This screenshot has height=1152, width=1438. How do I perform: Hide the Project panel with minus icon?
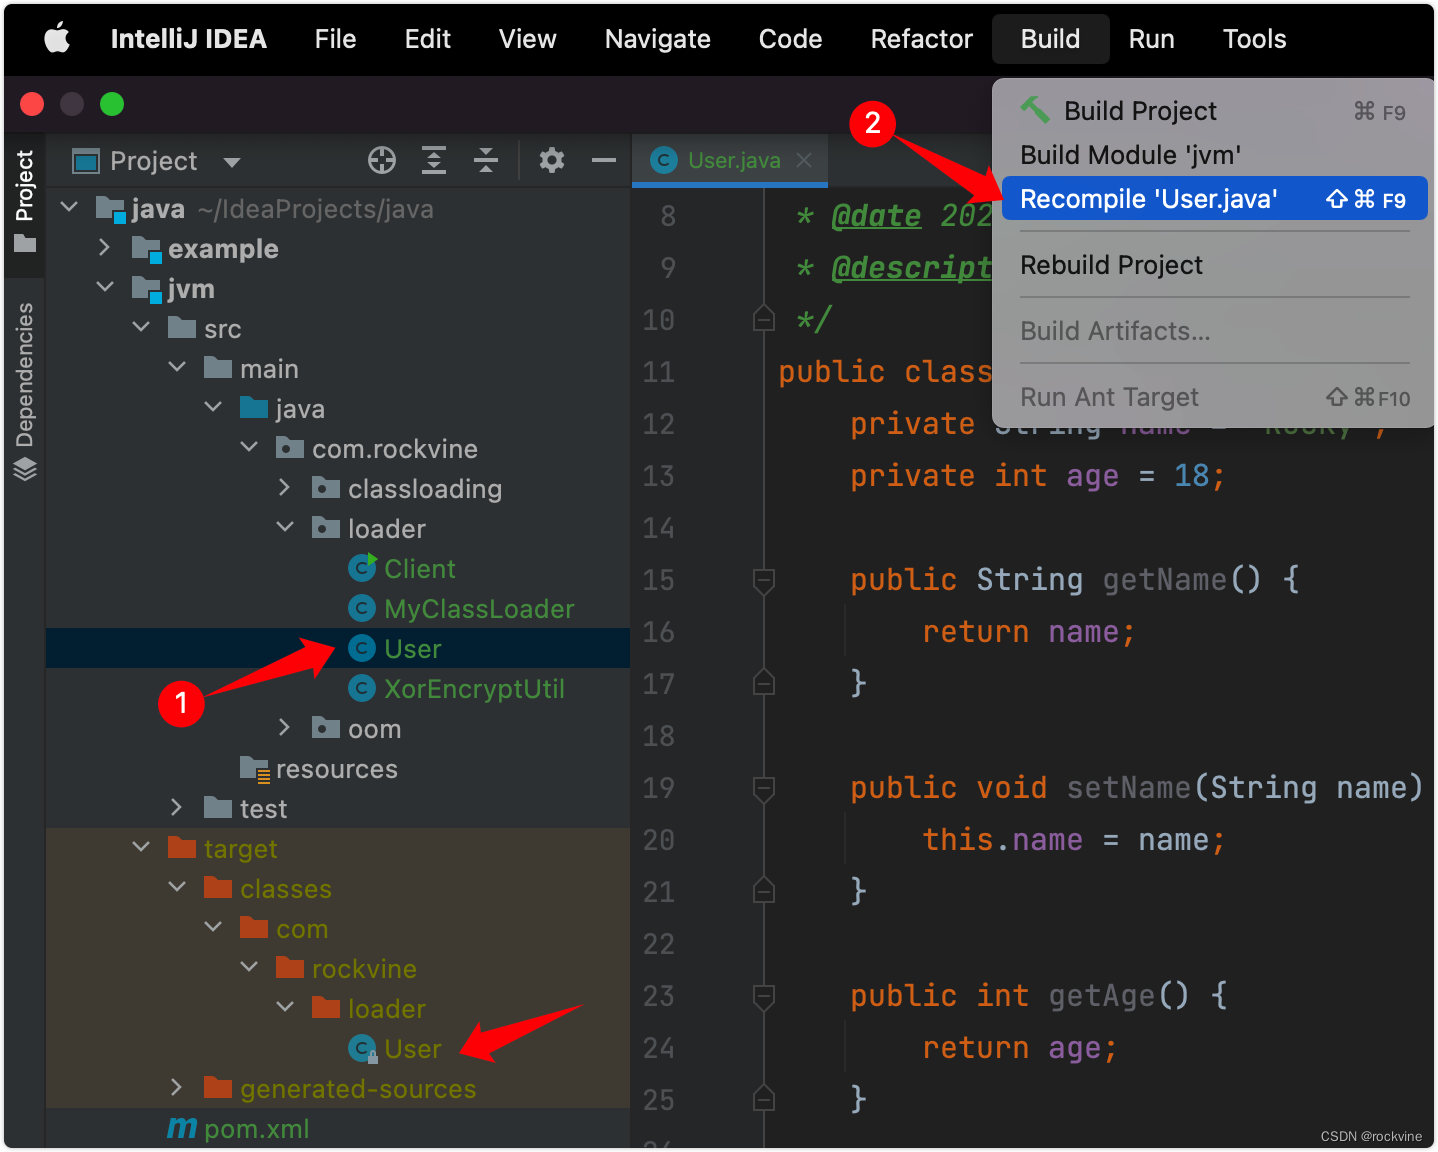click(x=604, y=160)
